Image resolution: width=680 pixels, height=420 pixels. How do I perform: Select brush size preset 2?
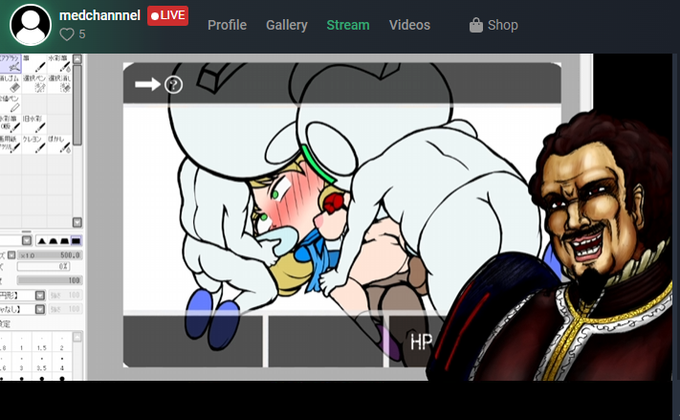[x=62, y=343]
